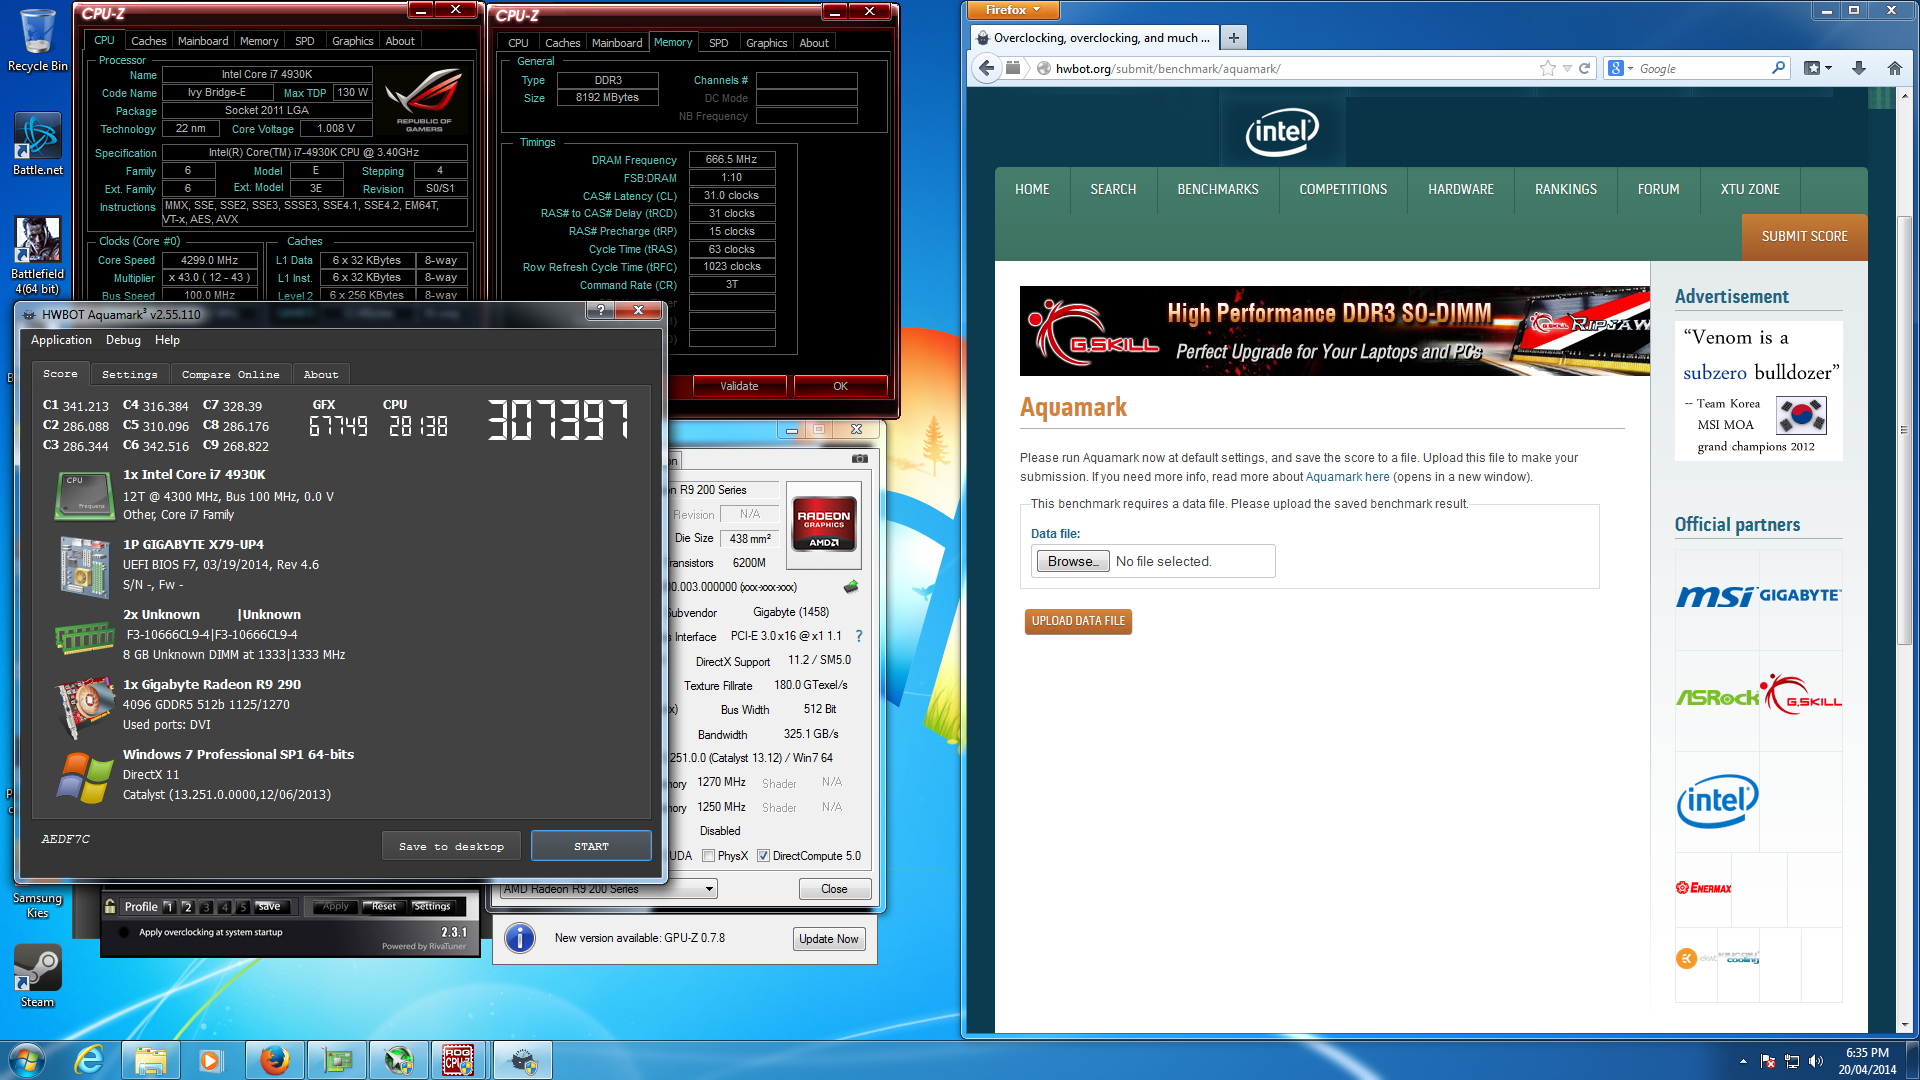Open the RANKINGS nav item on hwbot
The width and height of the screenshot is (1920, 1080).
[1565, 189]
